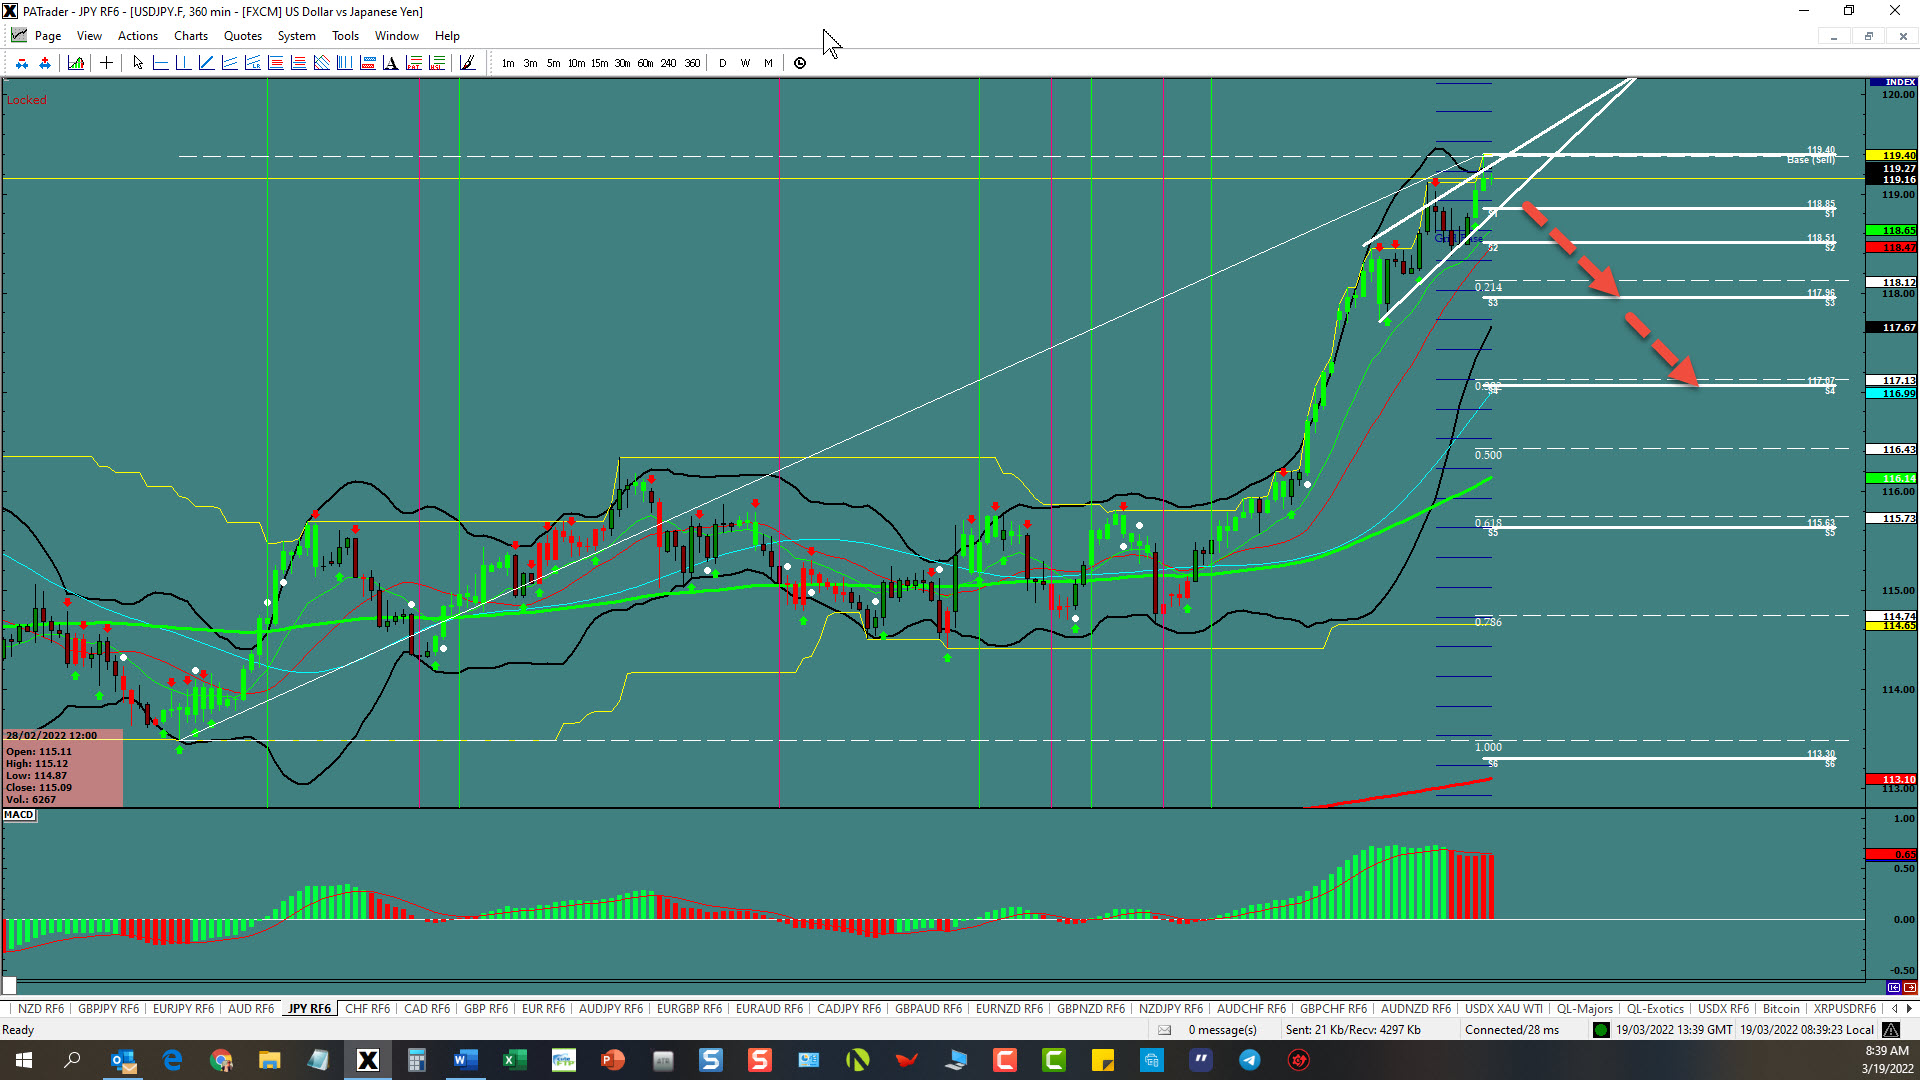This screenshot has width=1920, height=1080.
Task: Click the blue panel icon below price axis
Action: 1894,988
